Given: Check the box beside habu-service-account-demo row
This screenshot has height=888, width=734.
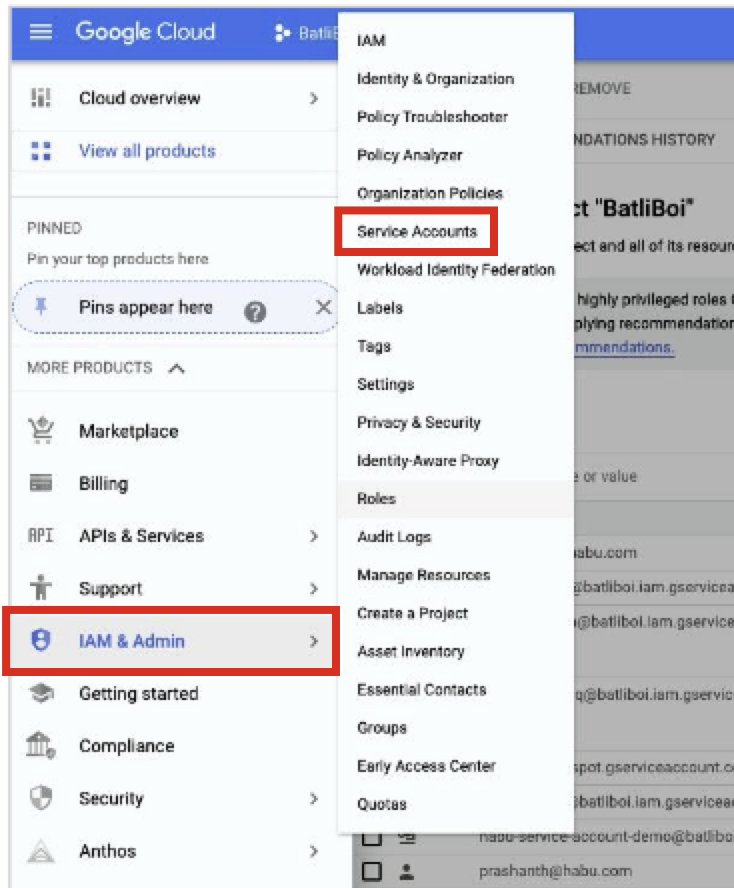Looking at the screenshot, I should [372, 837].
